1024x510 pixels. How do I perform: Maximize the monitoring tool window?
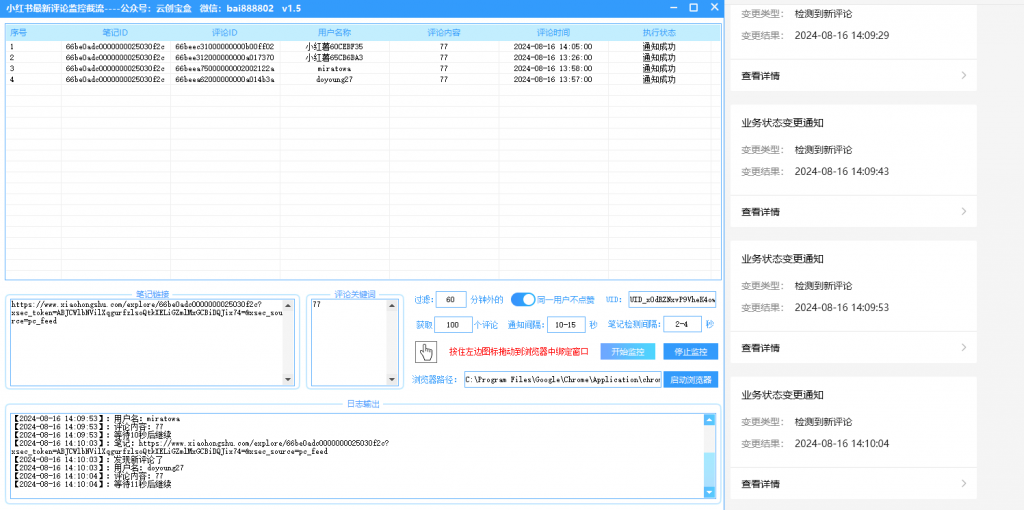pos(693,8)
